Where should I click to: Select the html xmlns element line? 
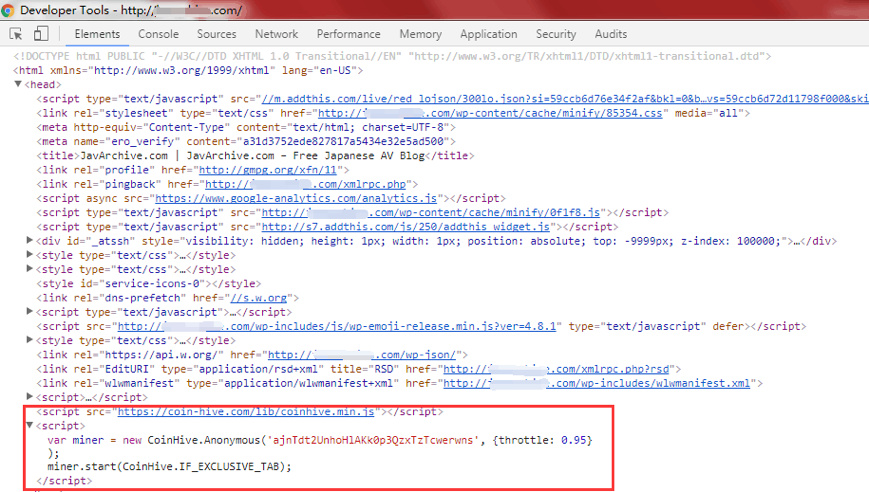point(188,70)
